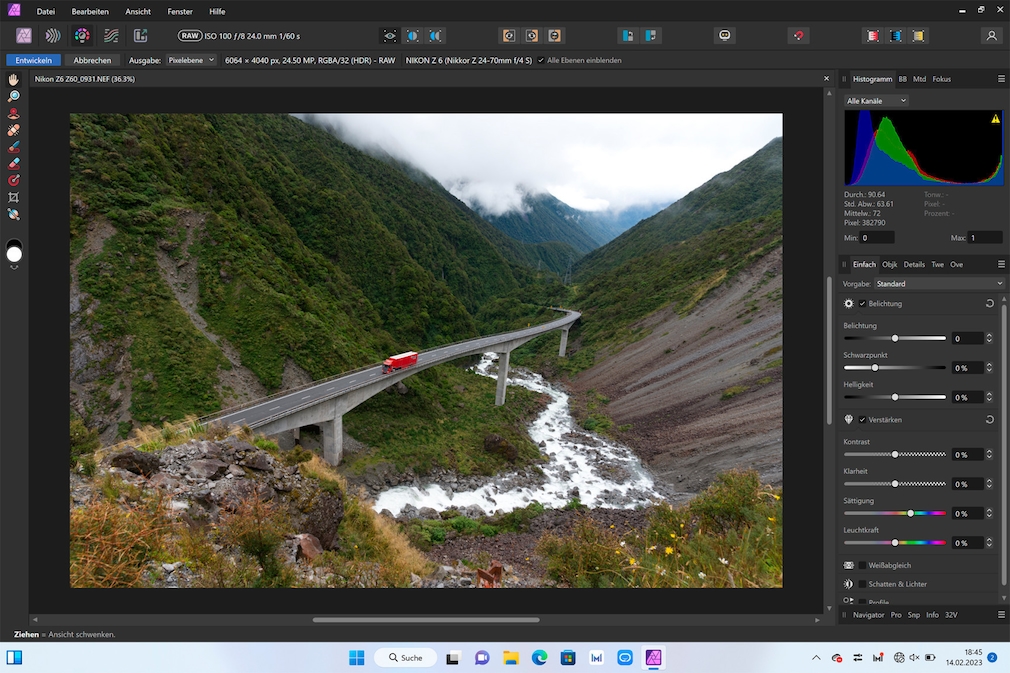Screen dimensions: 1010x673
Task: Open the account profile icon
Action: [x=991, y=35]
